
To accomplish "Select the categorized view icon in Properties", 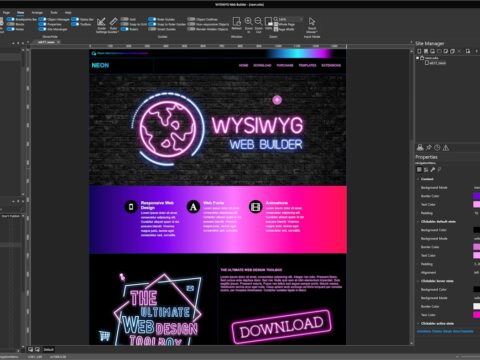I will tap(419, 170).
